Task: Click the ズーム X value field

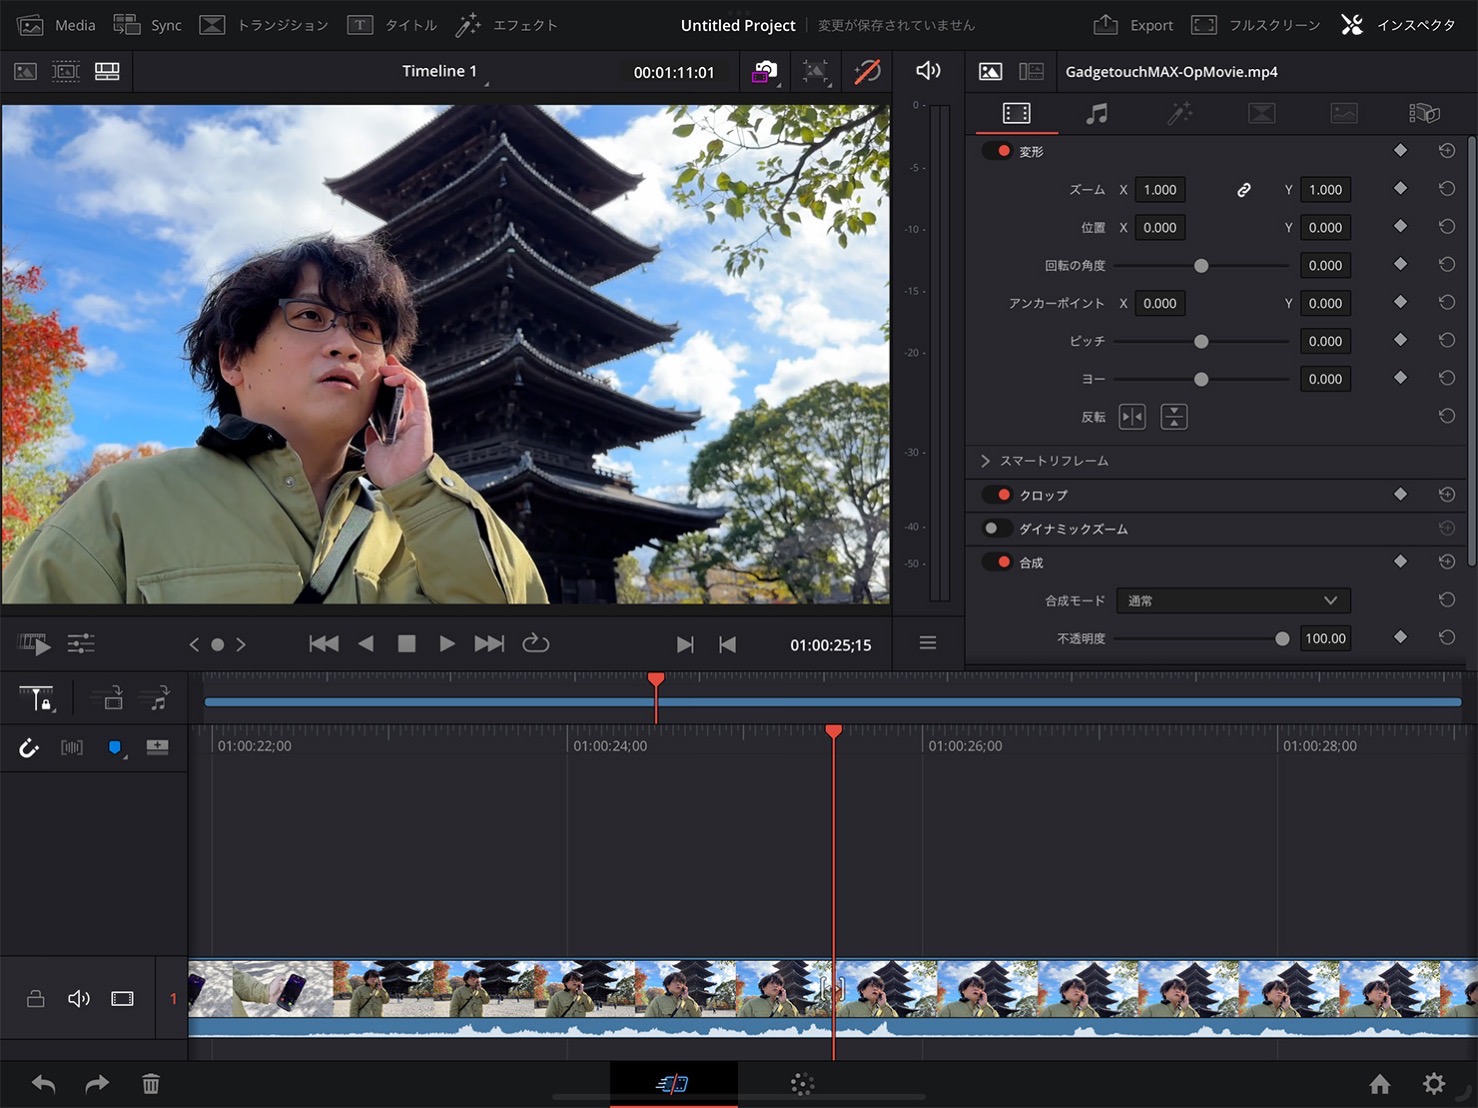Action: coord(1160,190)
